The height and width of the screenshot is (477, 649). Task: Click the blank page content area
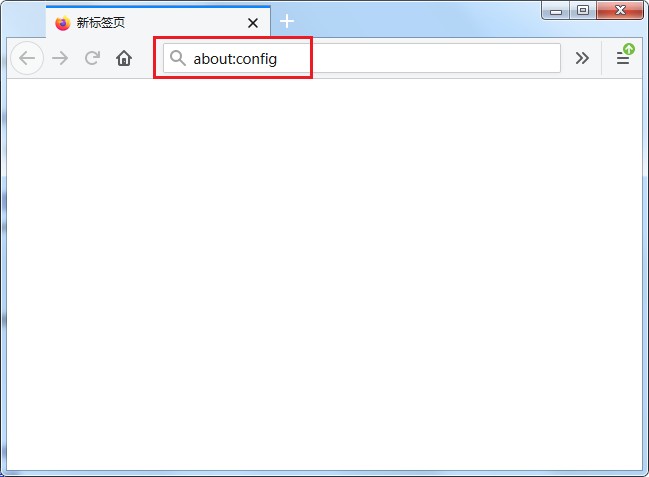(x=324, y=270)
